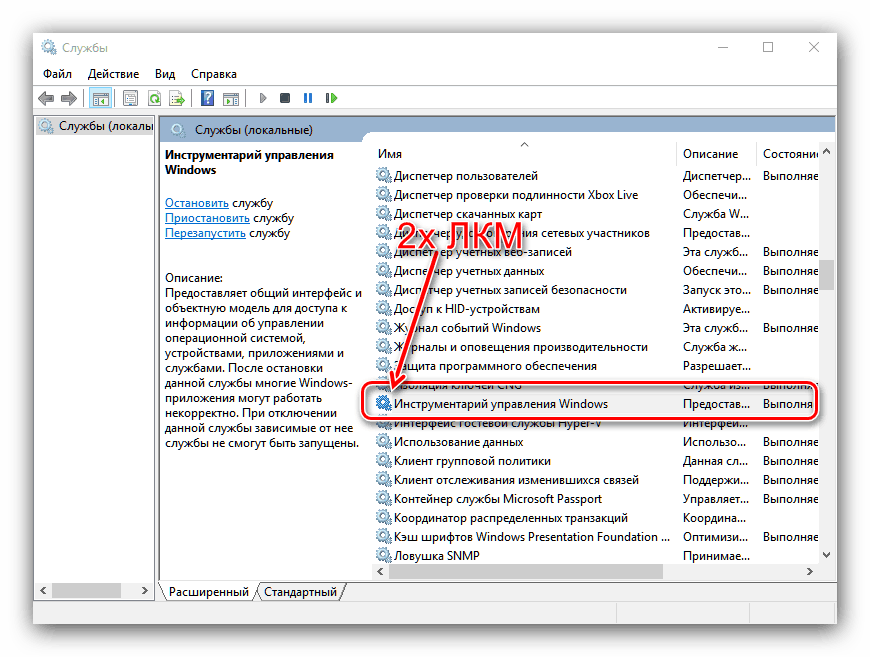The width and height of the screenshot is (870, 657).
Task: Select Кэш шрифтов Windows Presentation Foundation
Action: [x=532, y=537]
